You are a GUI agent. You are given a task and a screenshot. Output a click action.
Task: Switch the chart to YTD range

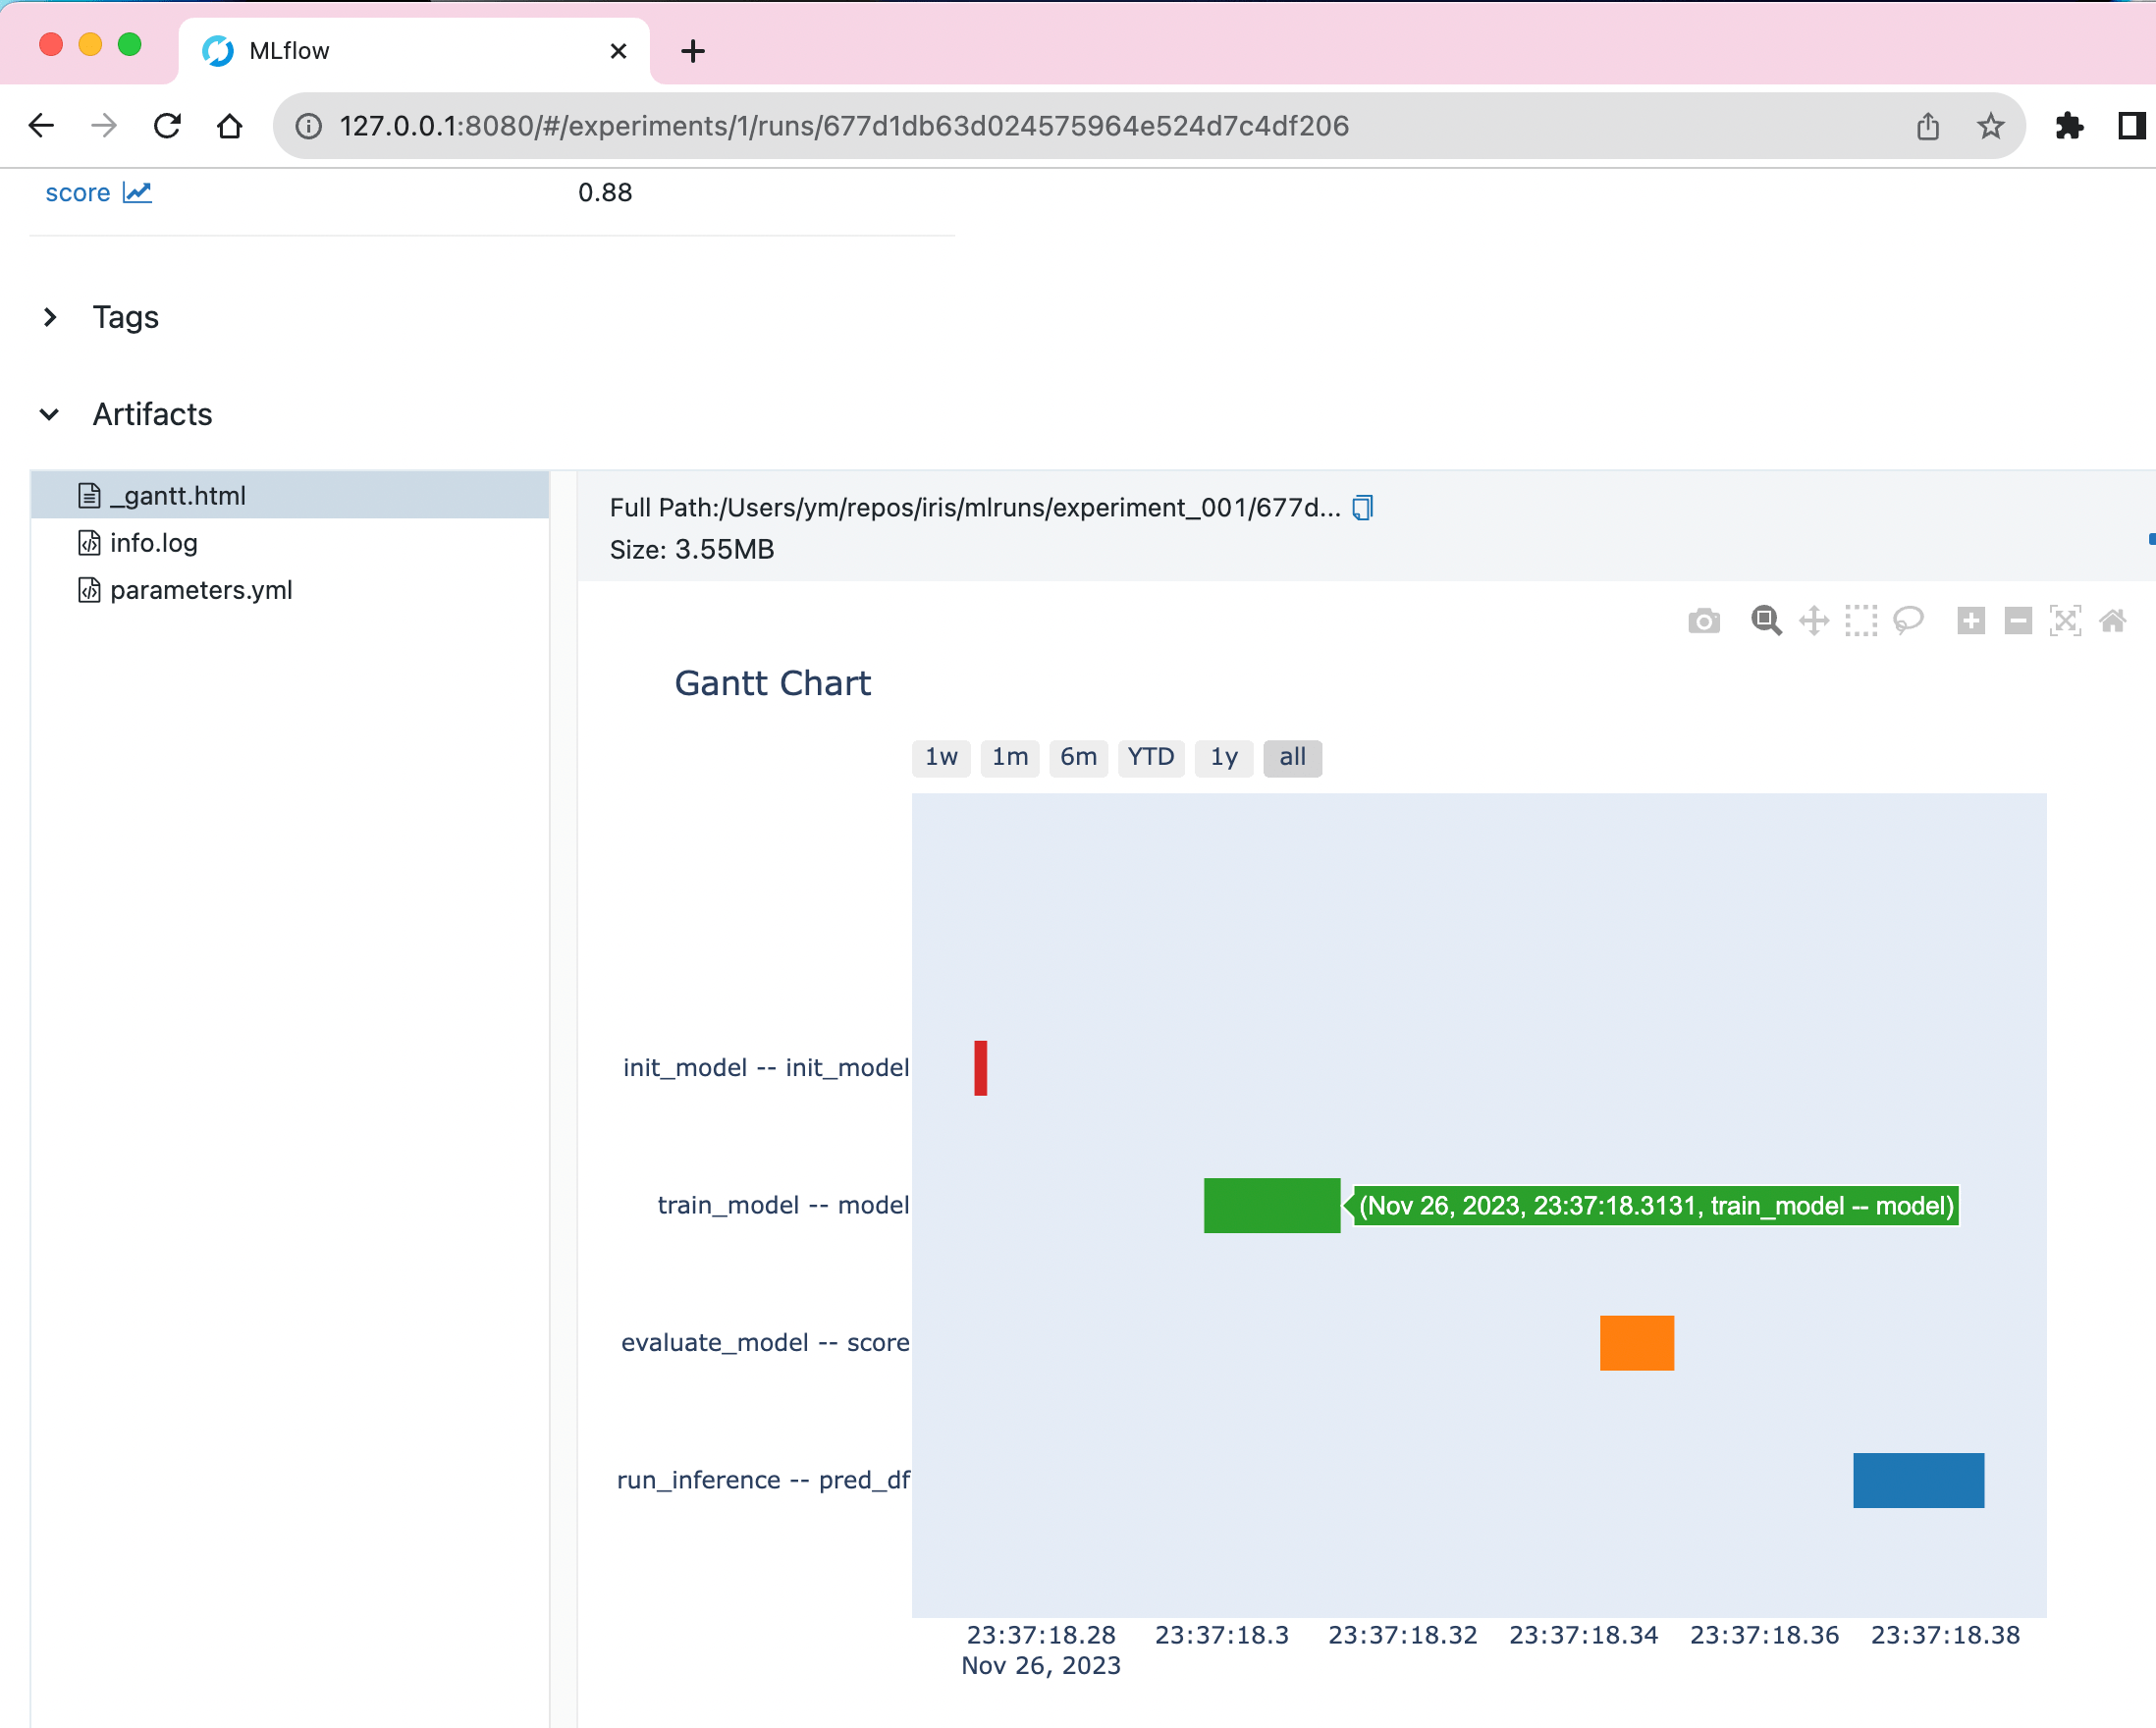(x=1151, y=758)
